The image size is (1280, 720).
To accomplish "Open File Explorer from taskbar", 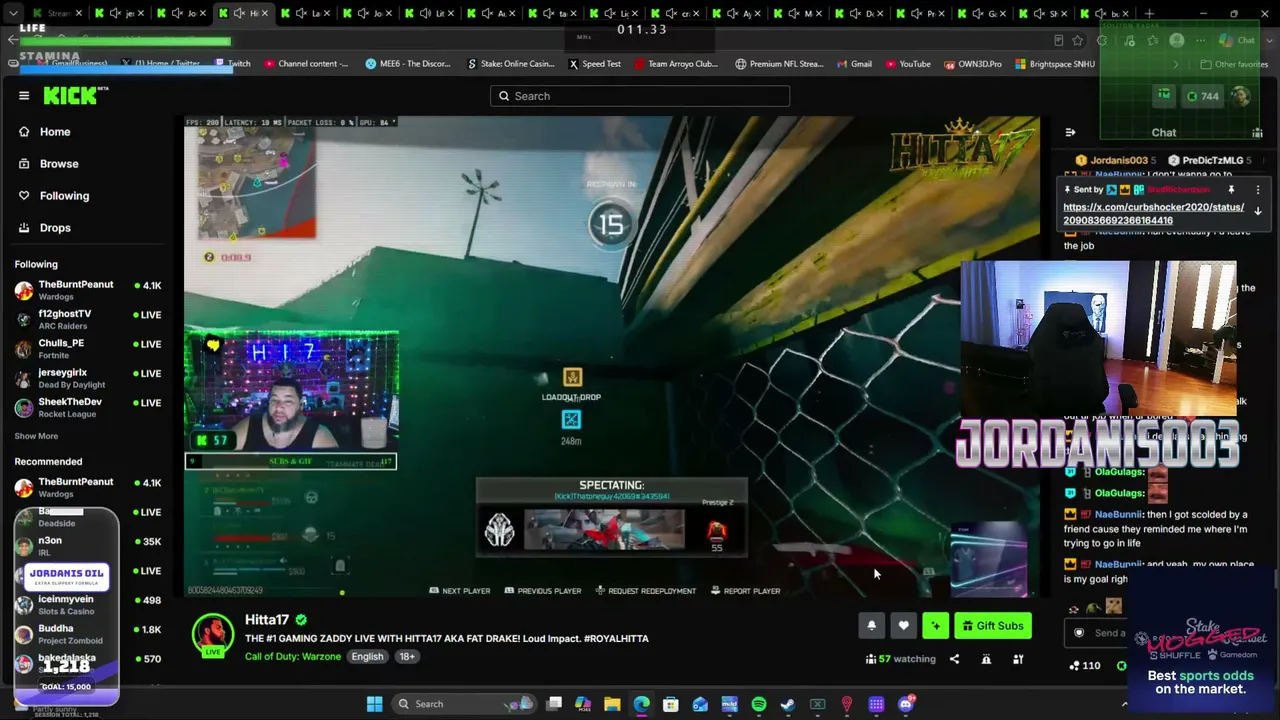I will [612, 704].
